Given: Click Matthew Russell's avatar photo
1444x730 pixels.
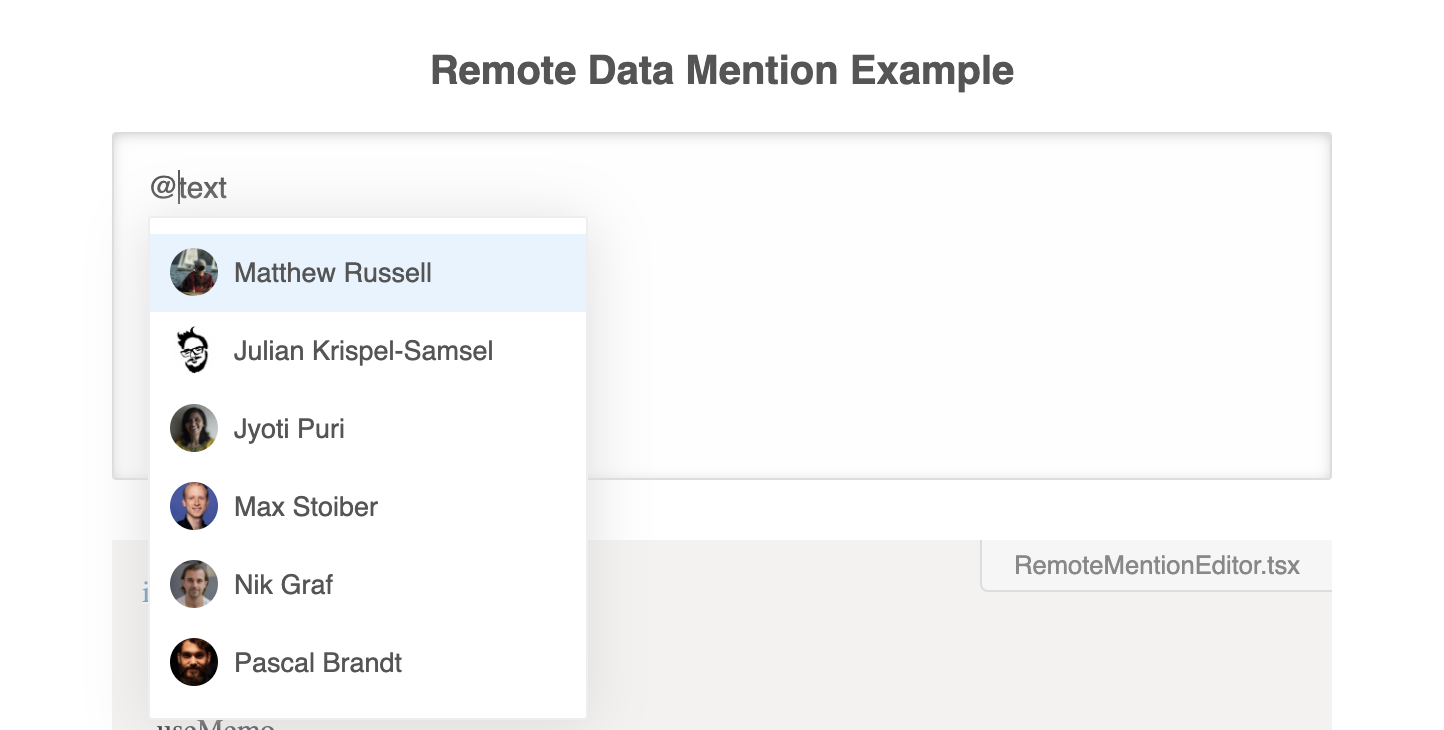Looking at the screenshot, I should 193,271.
